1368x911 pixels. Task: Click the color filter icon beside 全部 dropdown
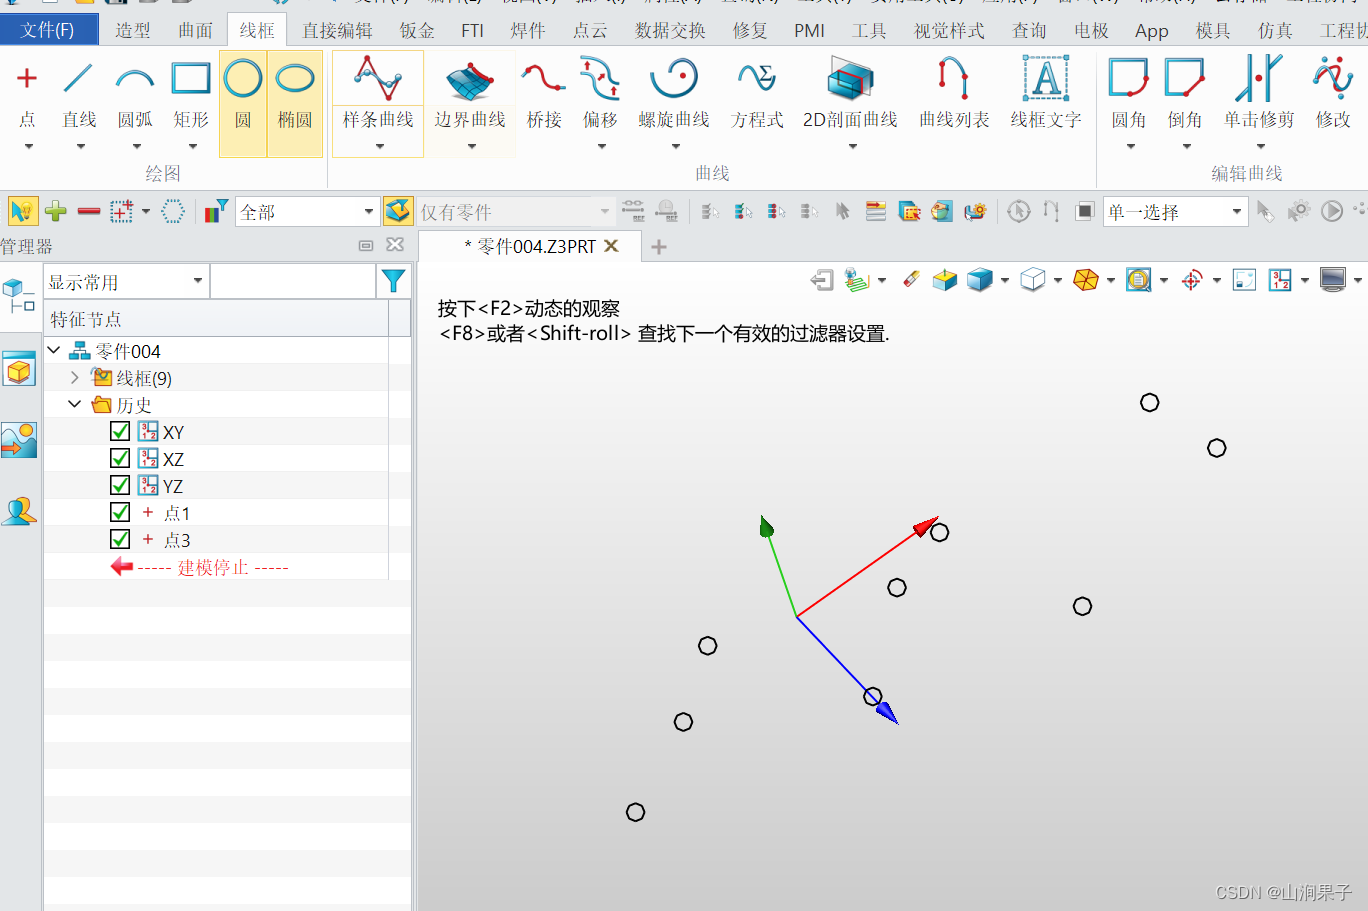pos(216,211)
